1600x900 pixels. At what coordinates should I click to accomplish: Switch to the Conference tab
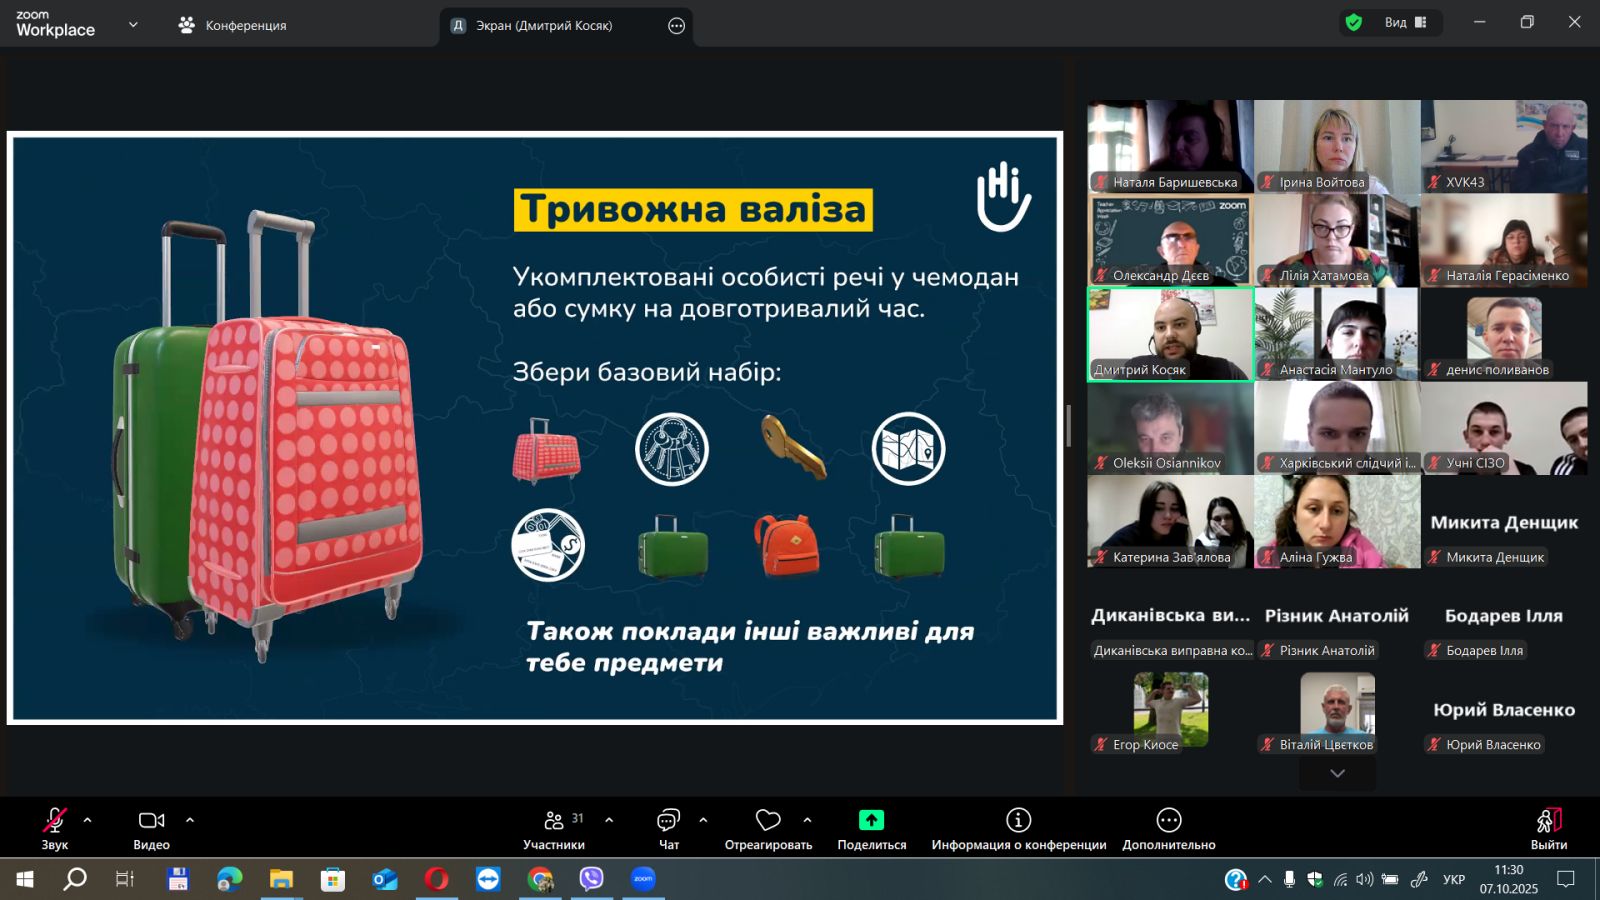pos(232,25)
